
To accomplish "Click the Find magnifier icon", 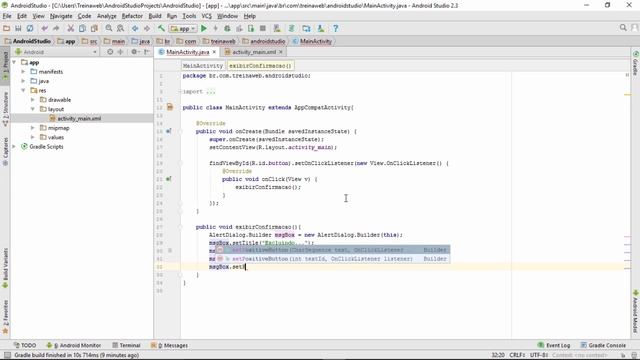I will [x=109, y=28].
